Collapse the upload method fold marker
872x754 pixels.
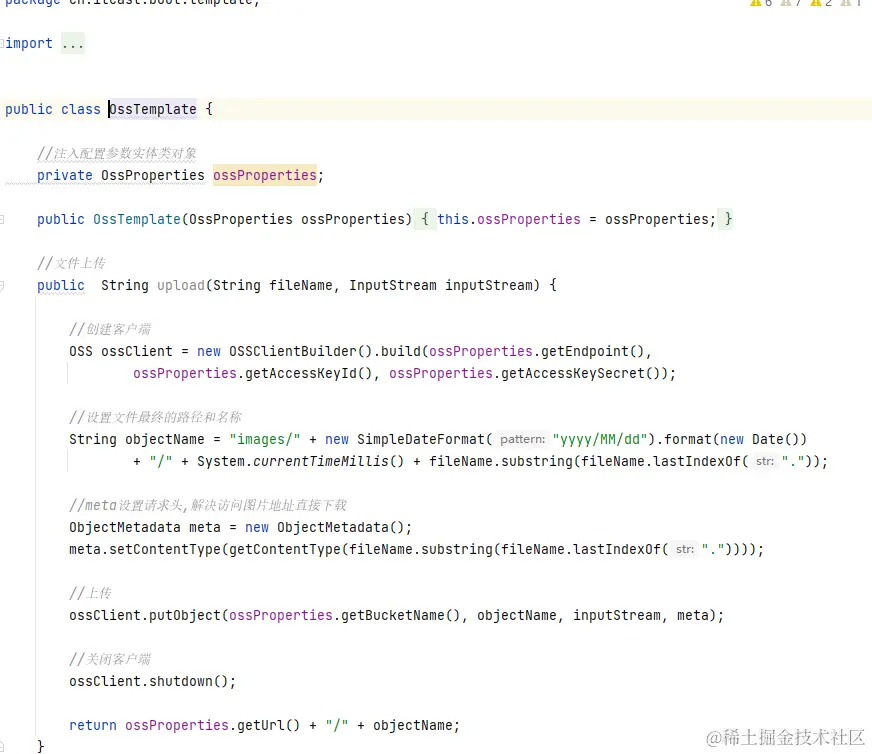pos(2,286)
